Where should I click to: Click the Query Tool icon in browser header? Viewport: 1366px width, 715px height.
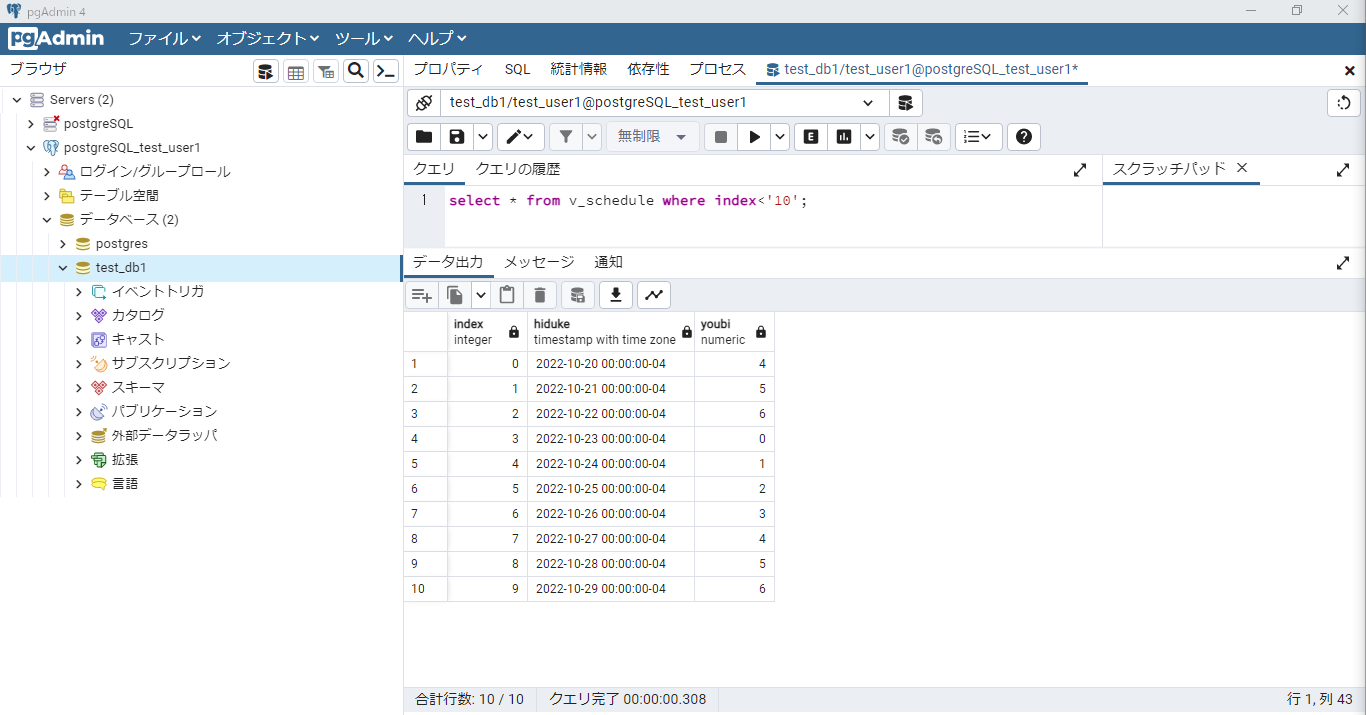pos(266,71)
